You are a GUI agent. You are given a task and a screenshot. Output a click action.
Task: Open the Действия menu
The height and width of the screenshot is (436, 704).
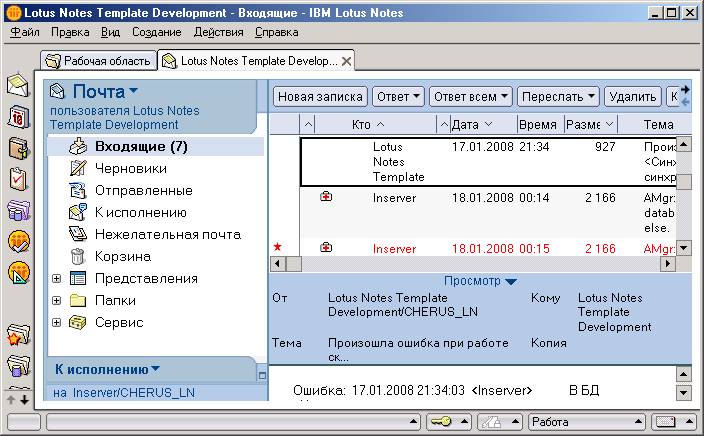point(219,32)
